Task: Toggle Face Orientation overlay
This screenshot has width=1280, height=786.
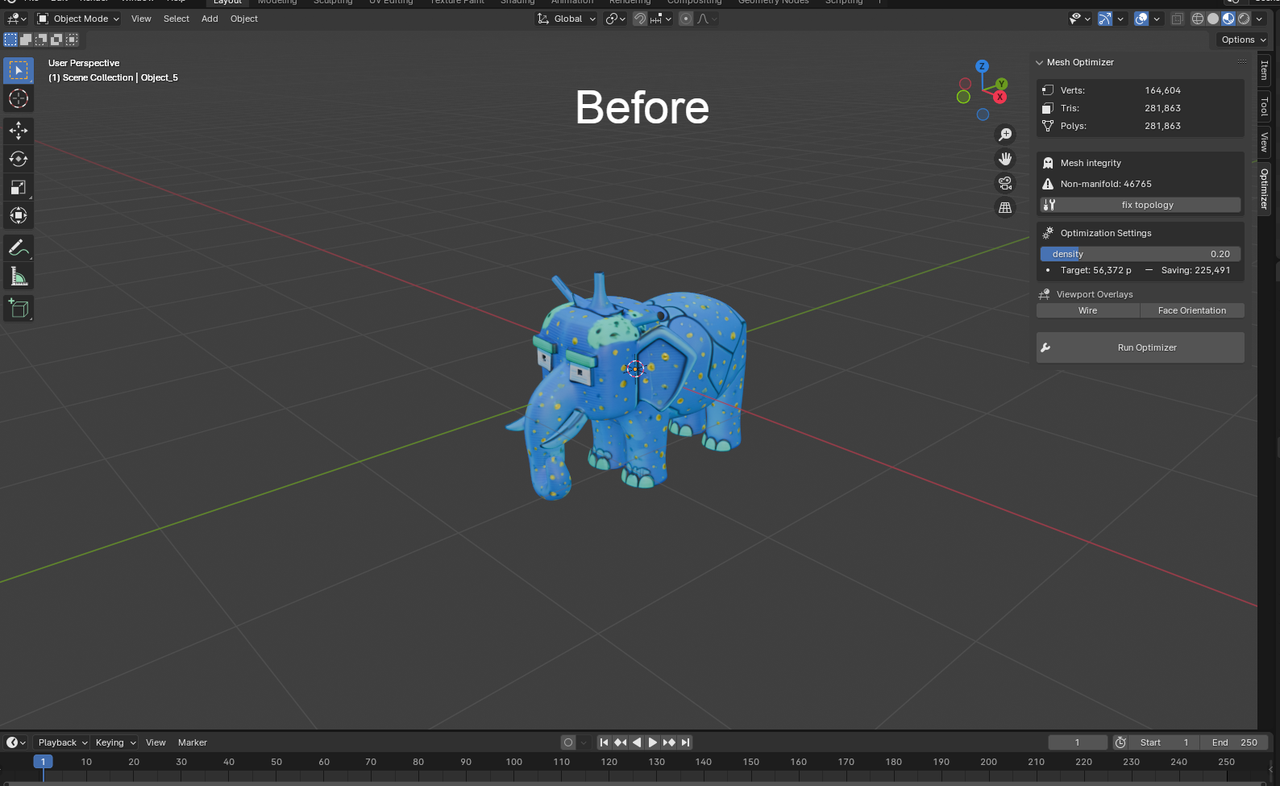Action: (1192, 310)
